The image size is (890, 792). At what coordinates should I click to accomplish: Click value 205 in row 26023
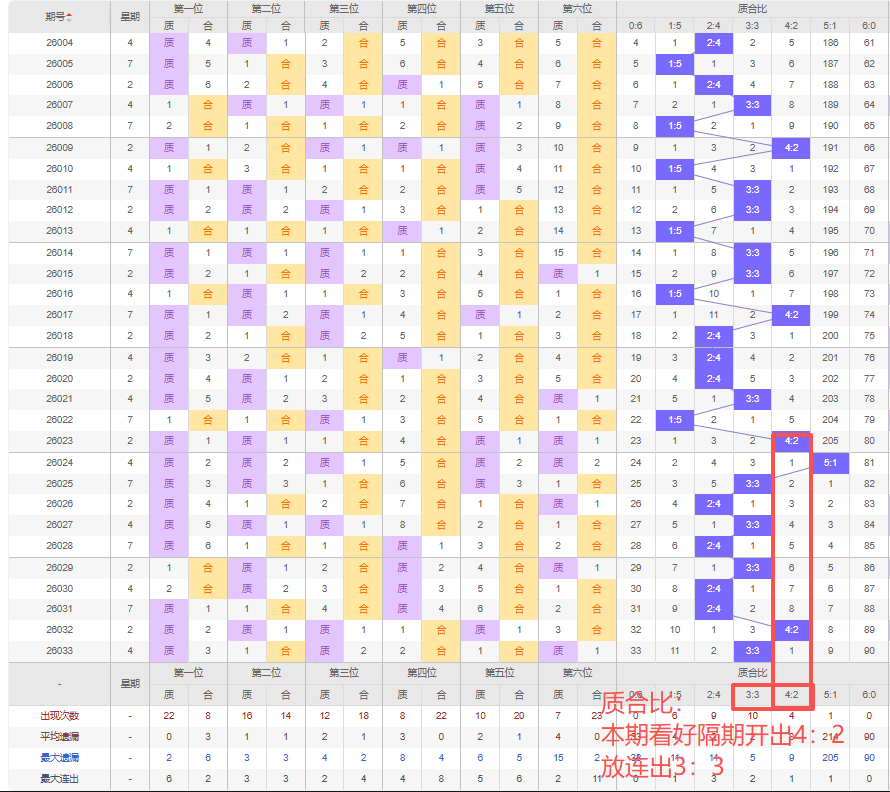[830, 441]
